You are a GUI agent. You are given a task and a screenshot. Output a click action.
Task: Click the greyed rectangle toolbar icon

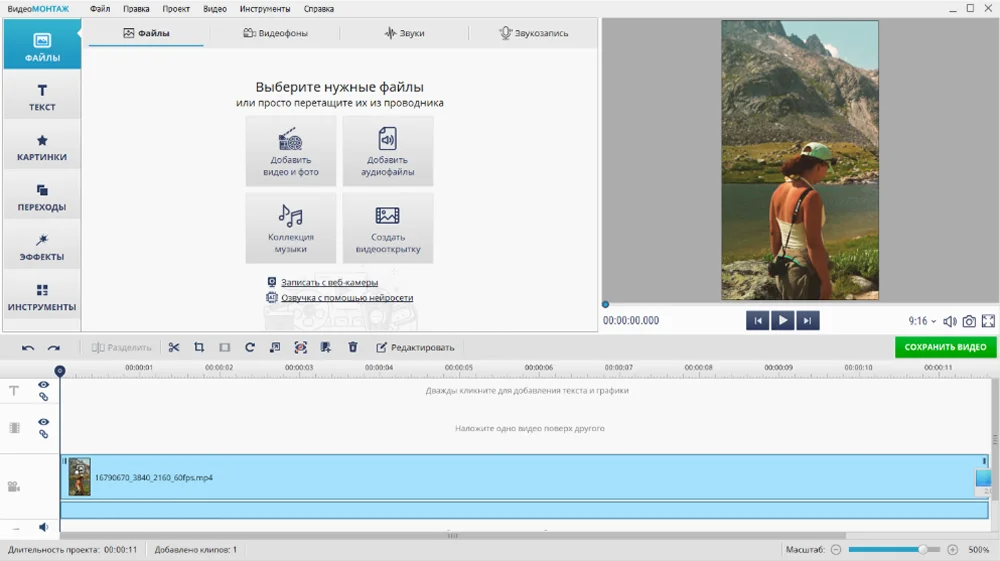pyautogui.click(x=224, y=347)
